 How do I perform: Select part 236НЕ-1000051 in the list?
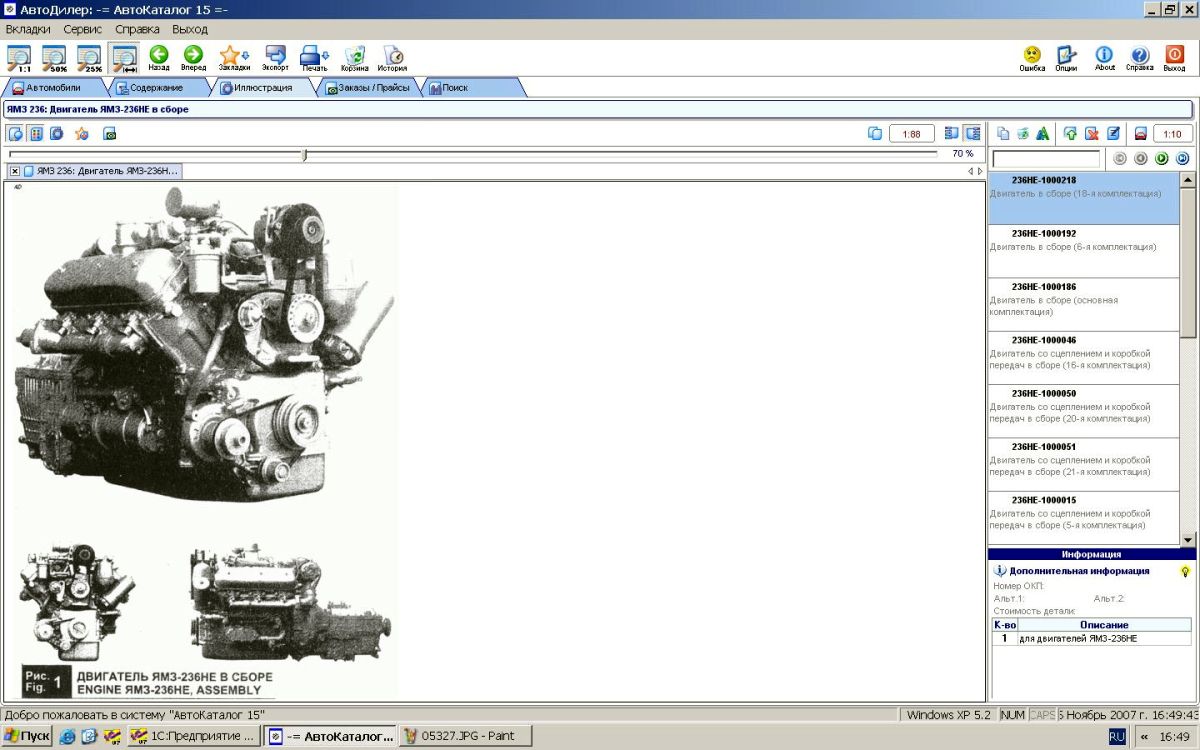coord(1084,464)
